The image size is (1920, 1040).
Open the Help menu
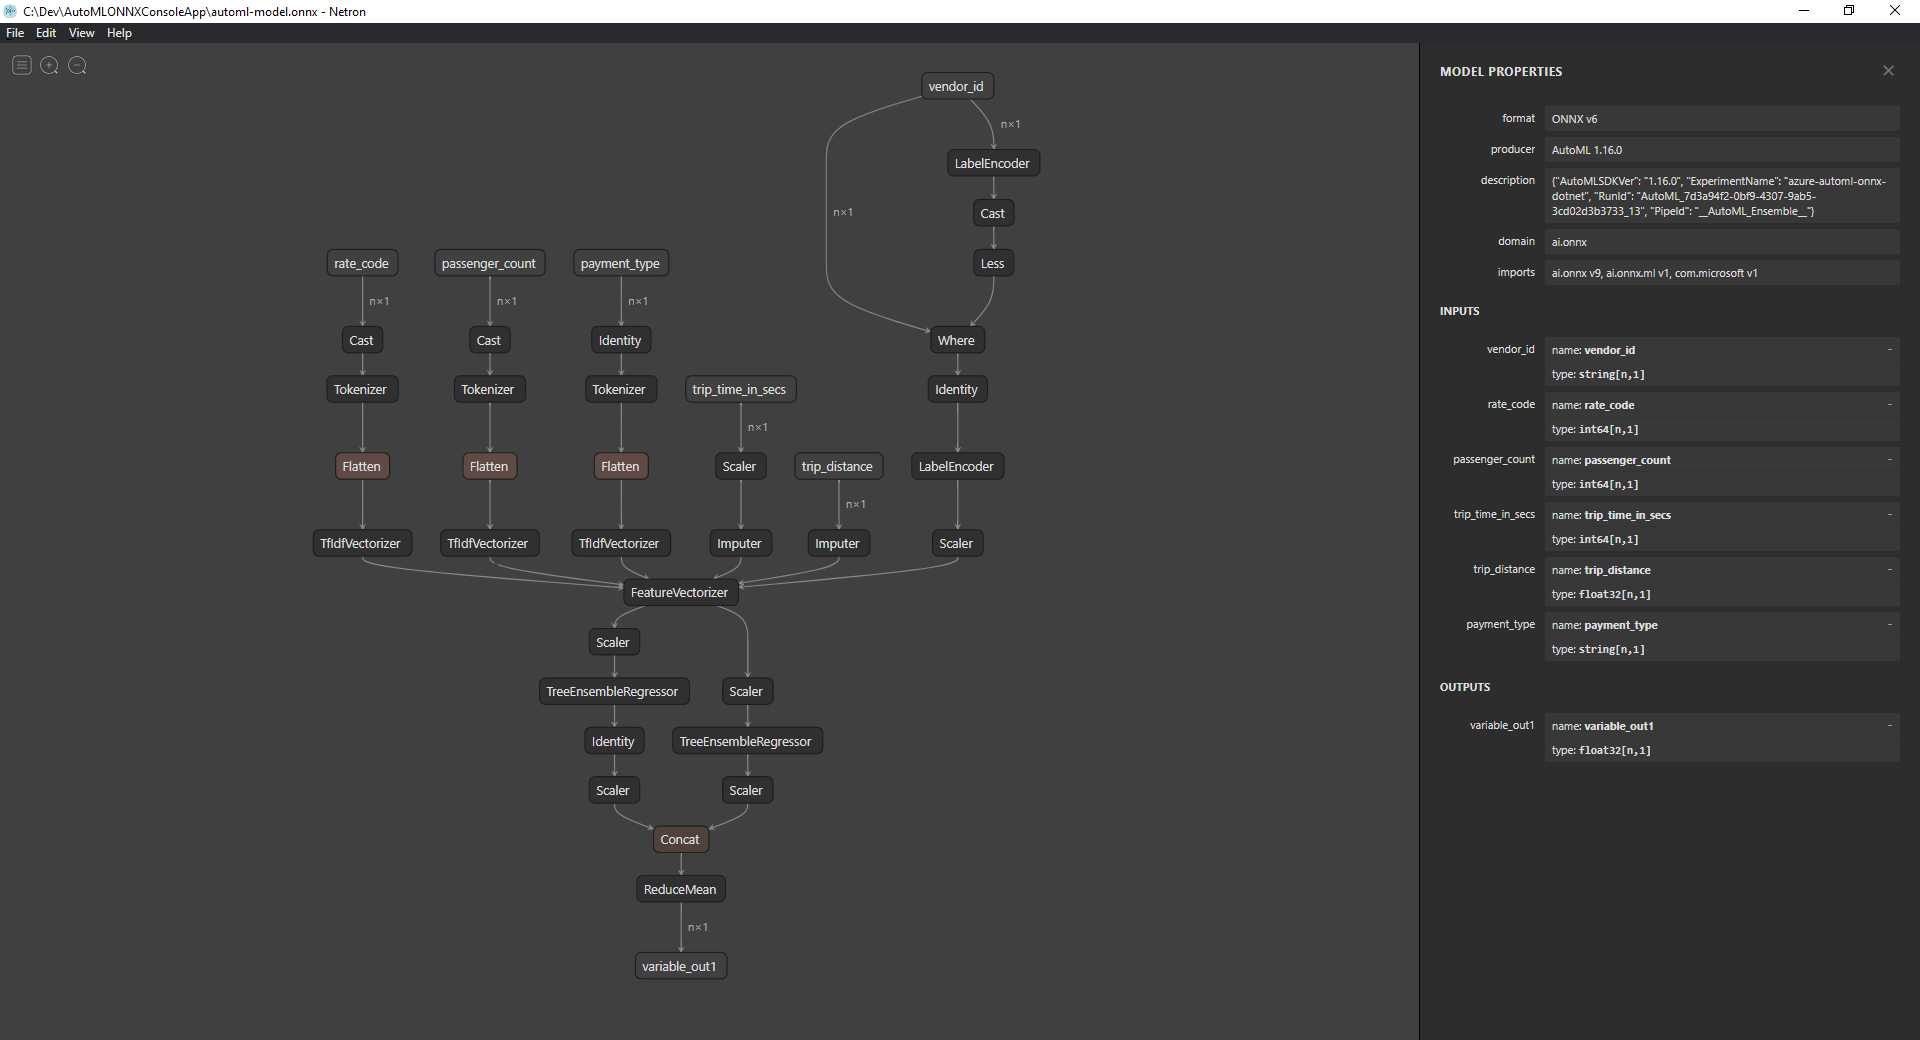pyautogui.click(x=119, y=33)
